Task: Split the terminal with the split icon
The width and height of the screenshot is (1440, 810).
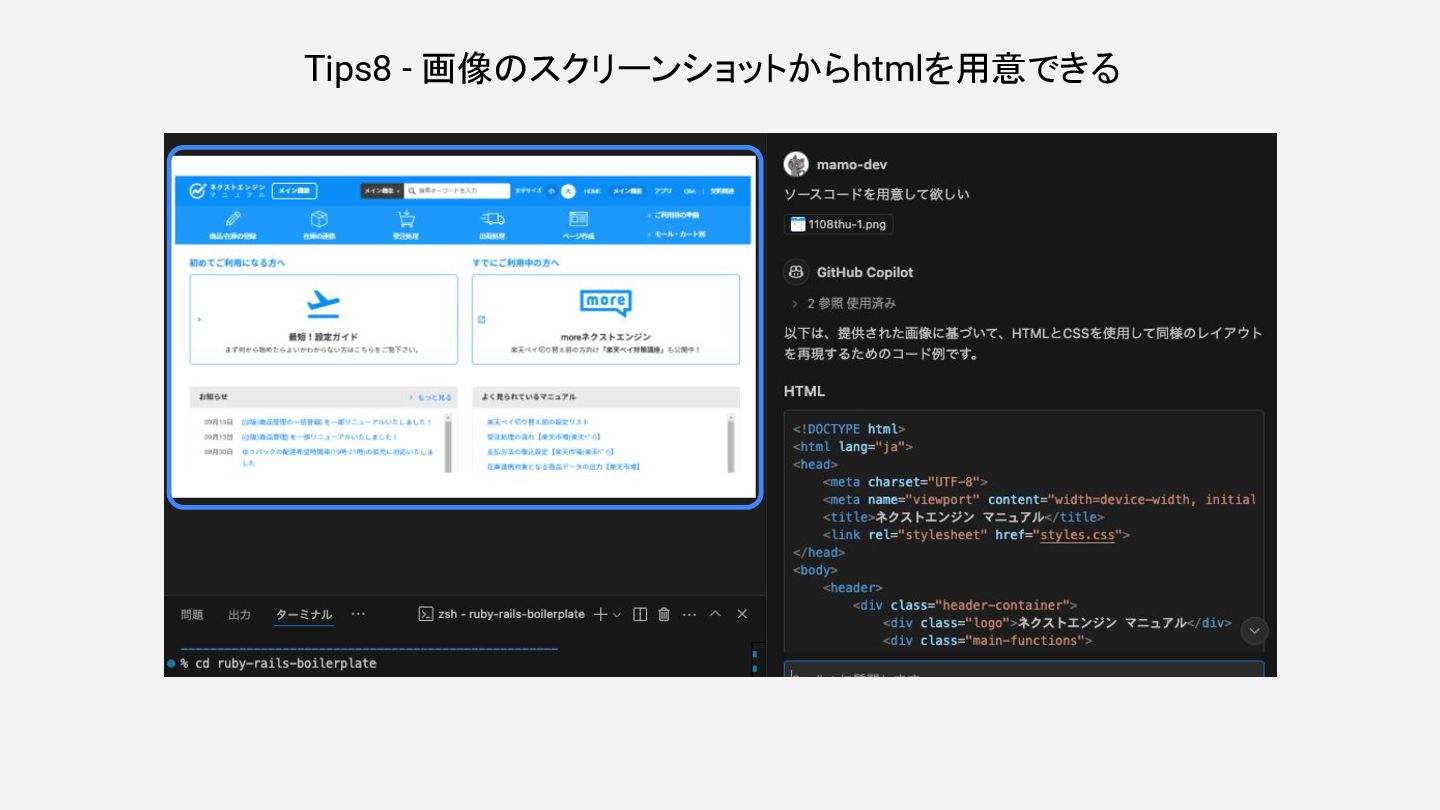Action: [x=640, y=614]
